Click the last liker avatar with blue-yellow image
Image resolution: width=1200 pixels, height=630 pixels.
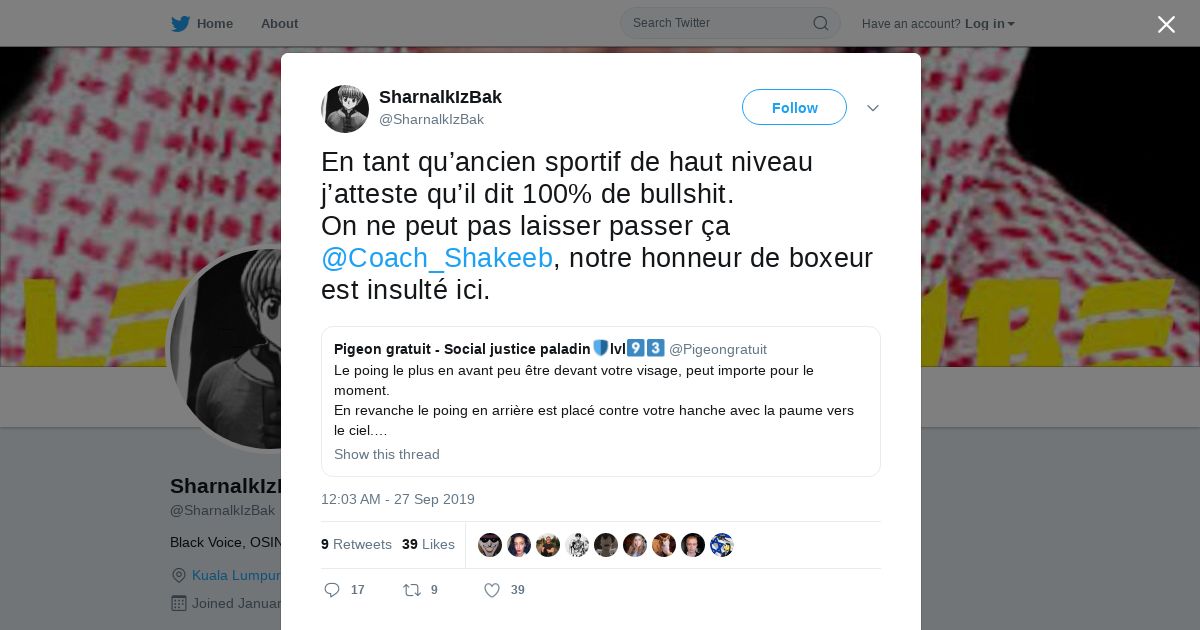[722, 545]
